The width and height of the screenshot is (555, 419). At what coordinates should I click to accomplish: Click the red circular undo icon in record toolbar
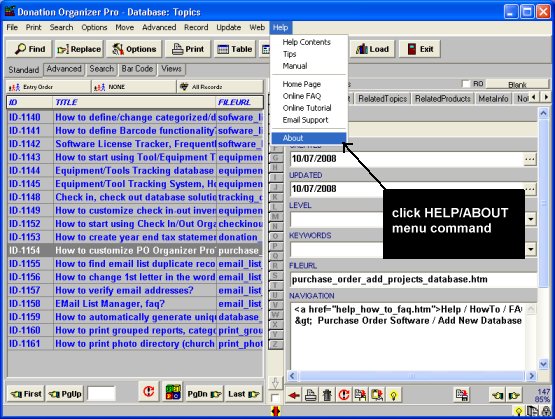click(344, 395)
